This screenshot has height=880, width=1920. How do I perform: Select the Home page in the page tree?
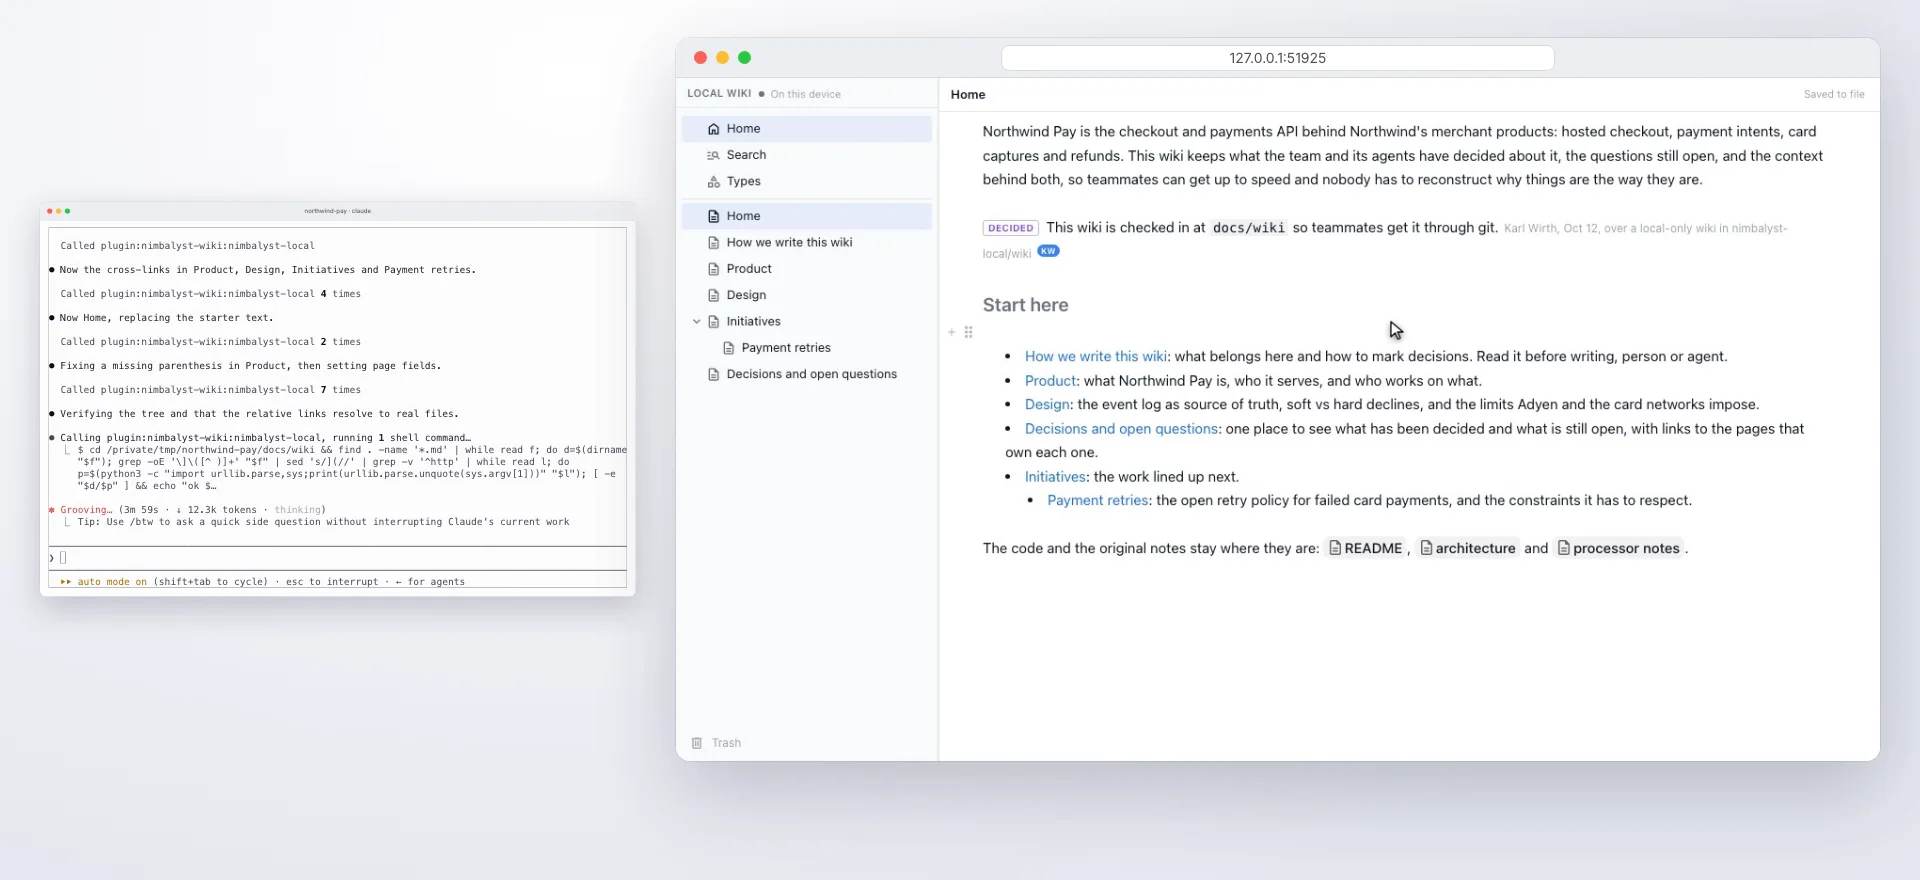(x=807, y=216)
